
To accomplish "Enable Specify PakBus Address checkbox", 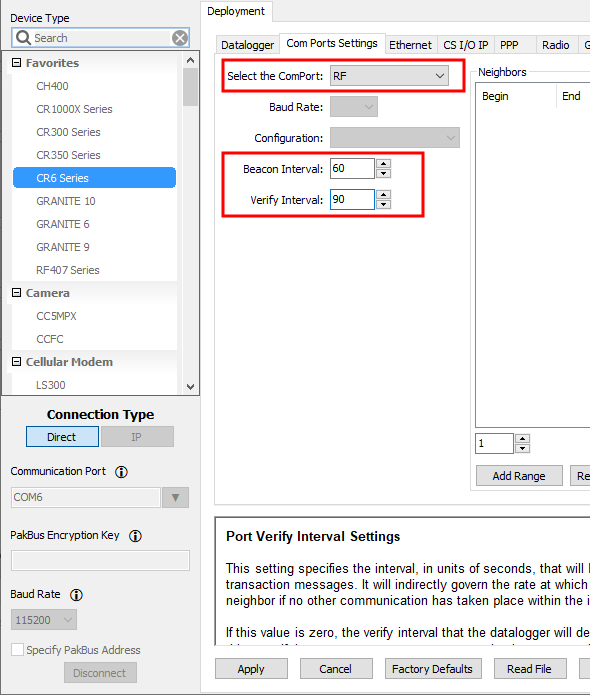I will coord(17,649).
